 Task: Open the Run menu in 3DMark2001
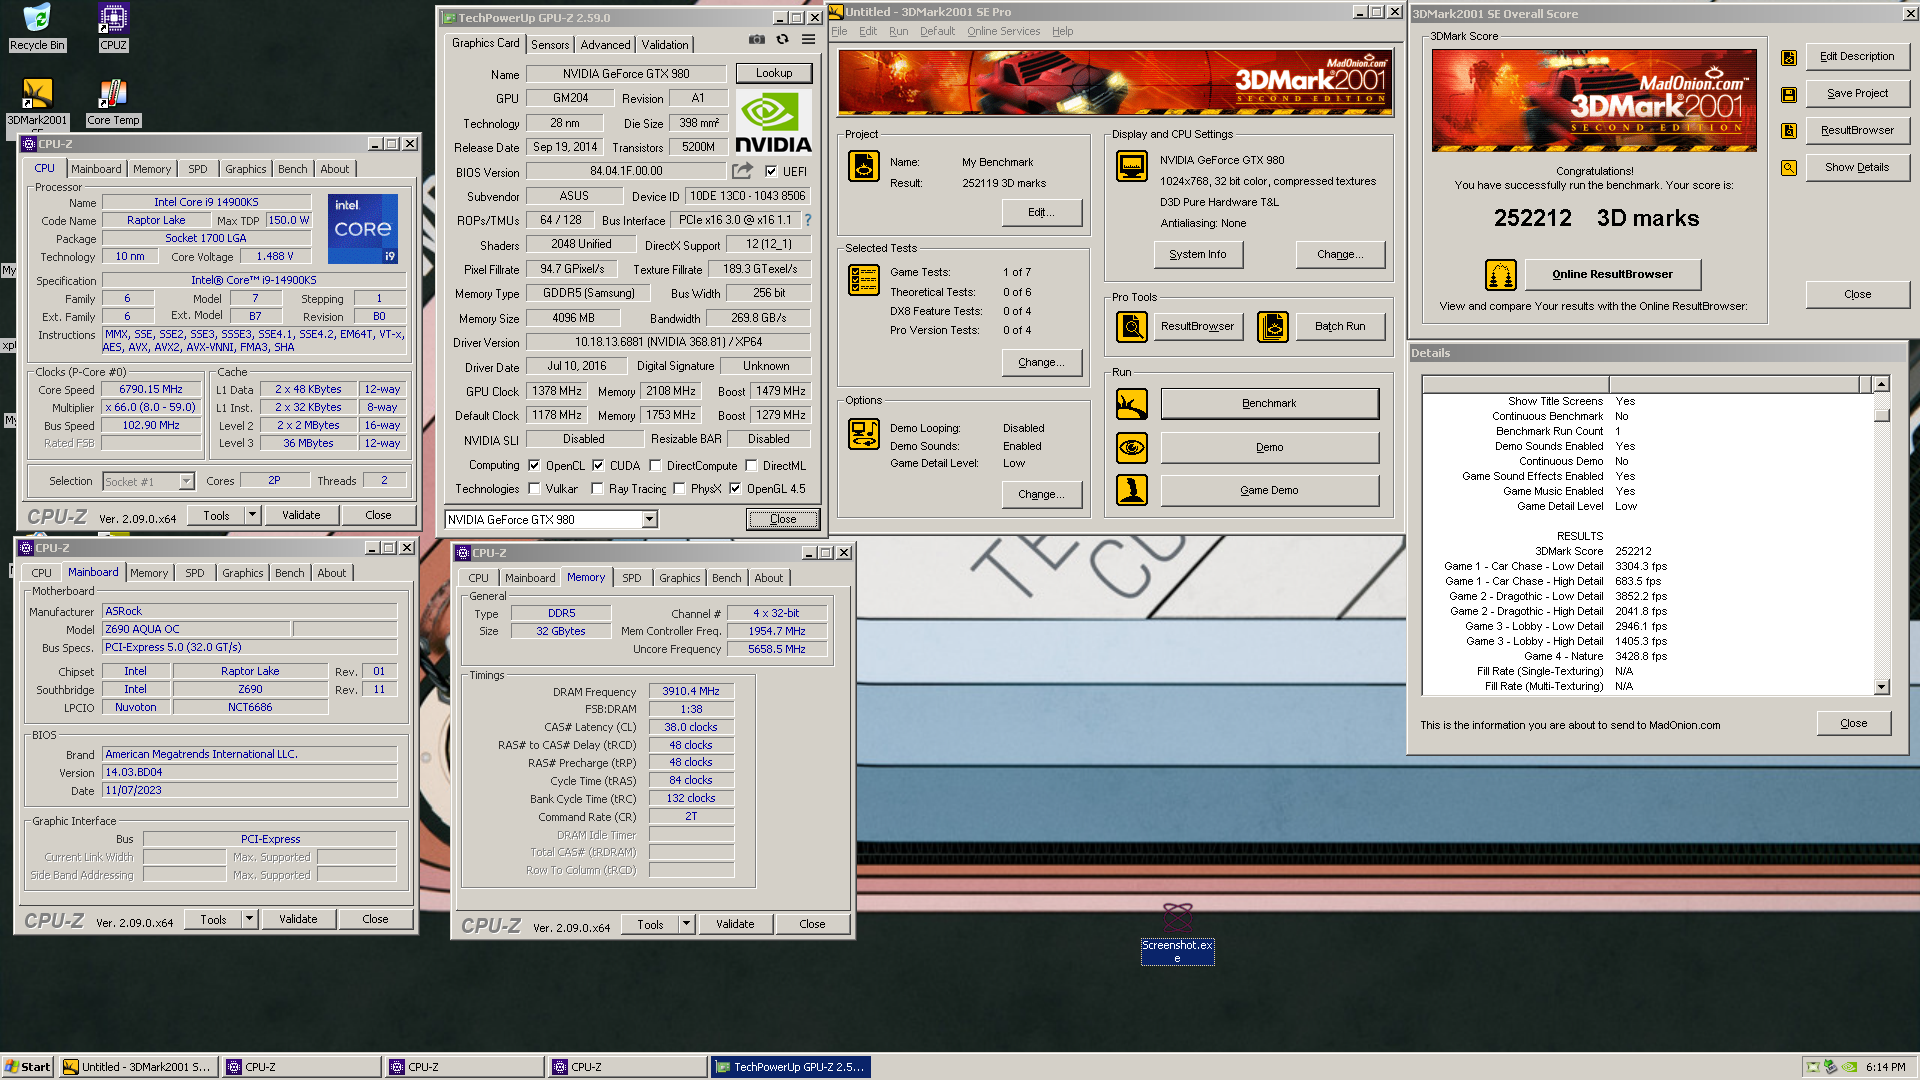coord(898,31)
